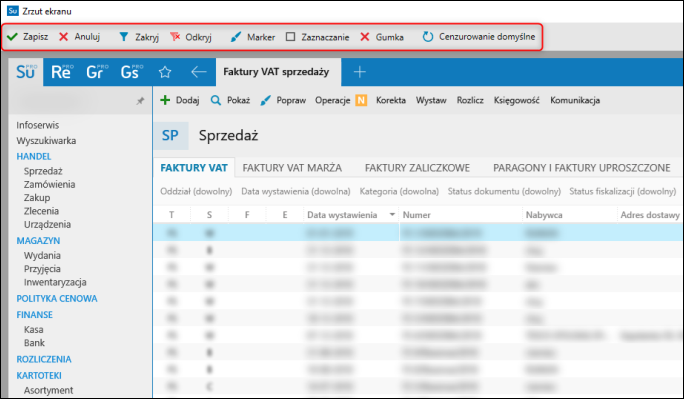Open Wyszukiwarka in sidebar

tap(46, 141)
